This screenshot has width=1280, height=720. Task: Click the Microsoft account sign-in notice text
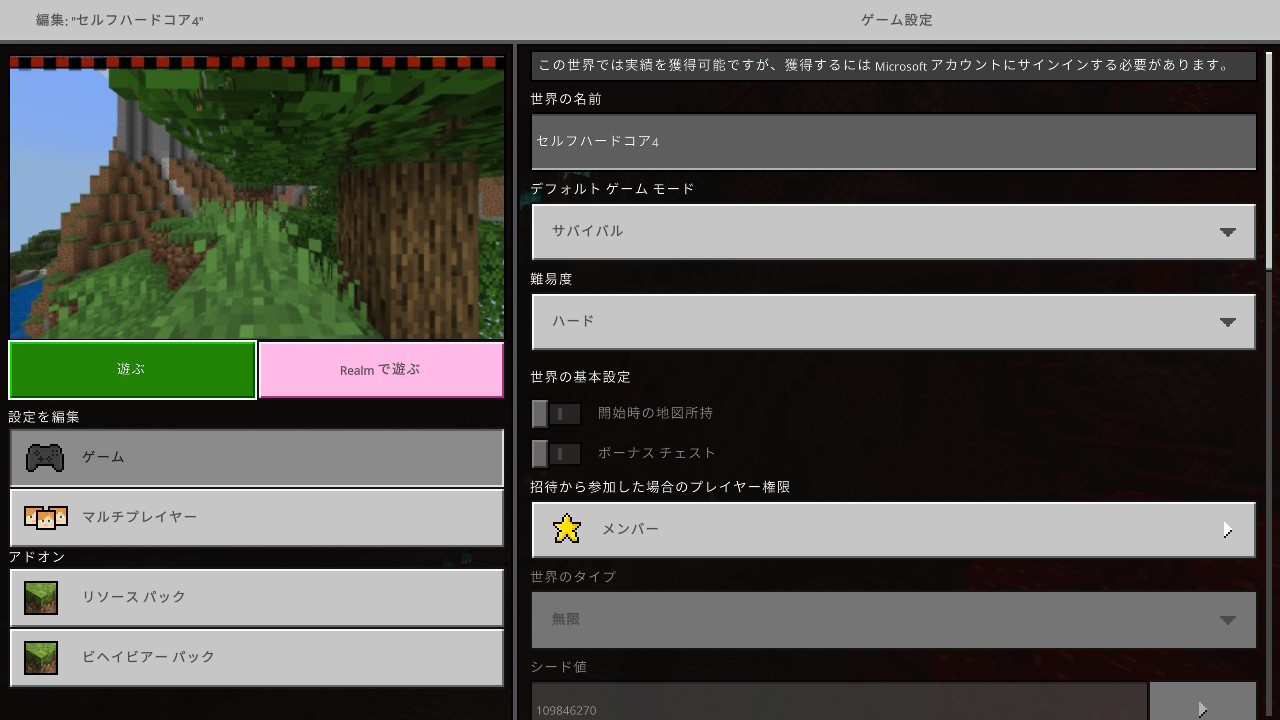coord(883,65)
